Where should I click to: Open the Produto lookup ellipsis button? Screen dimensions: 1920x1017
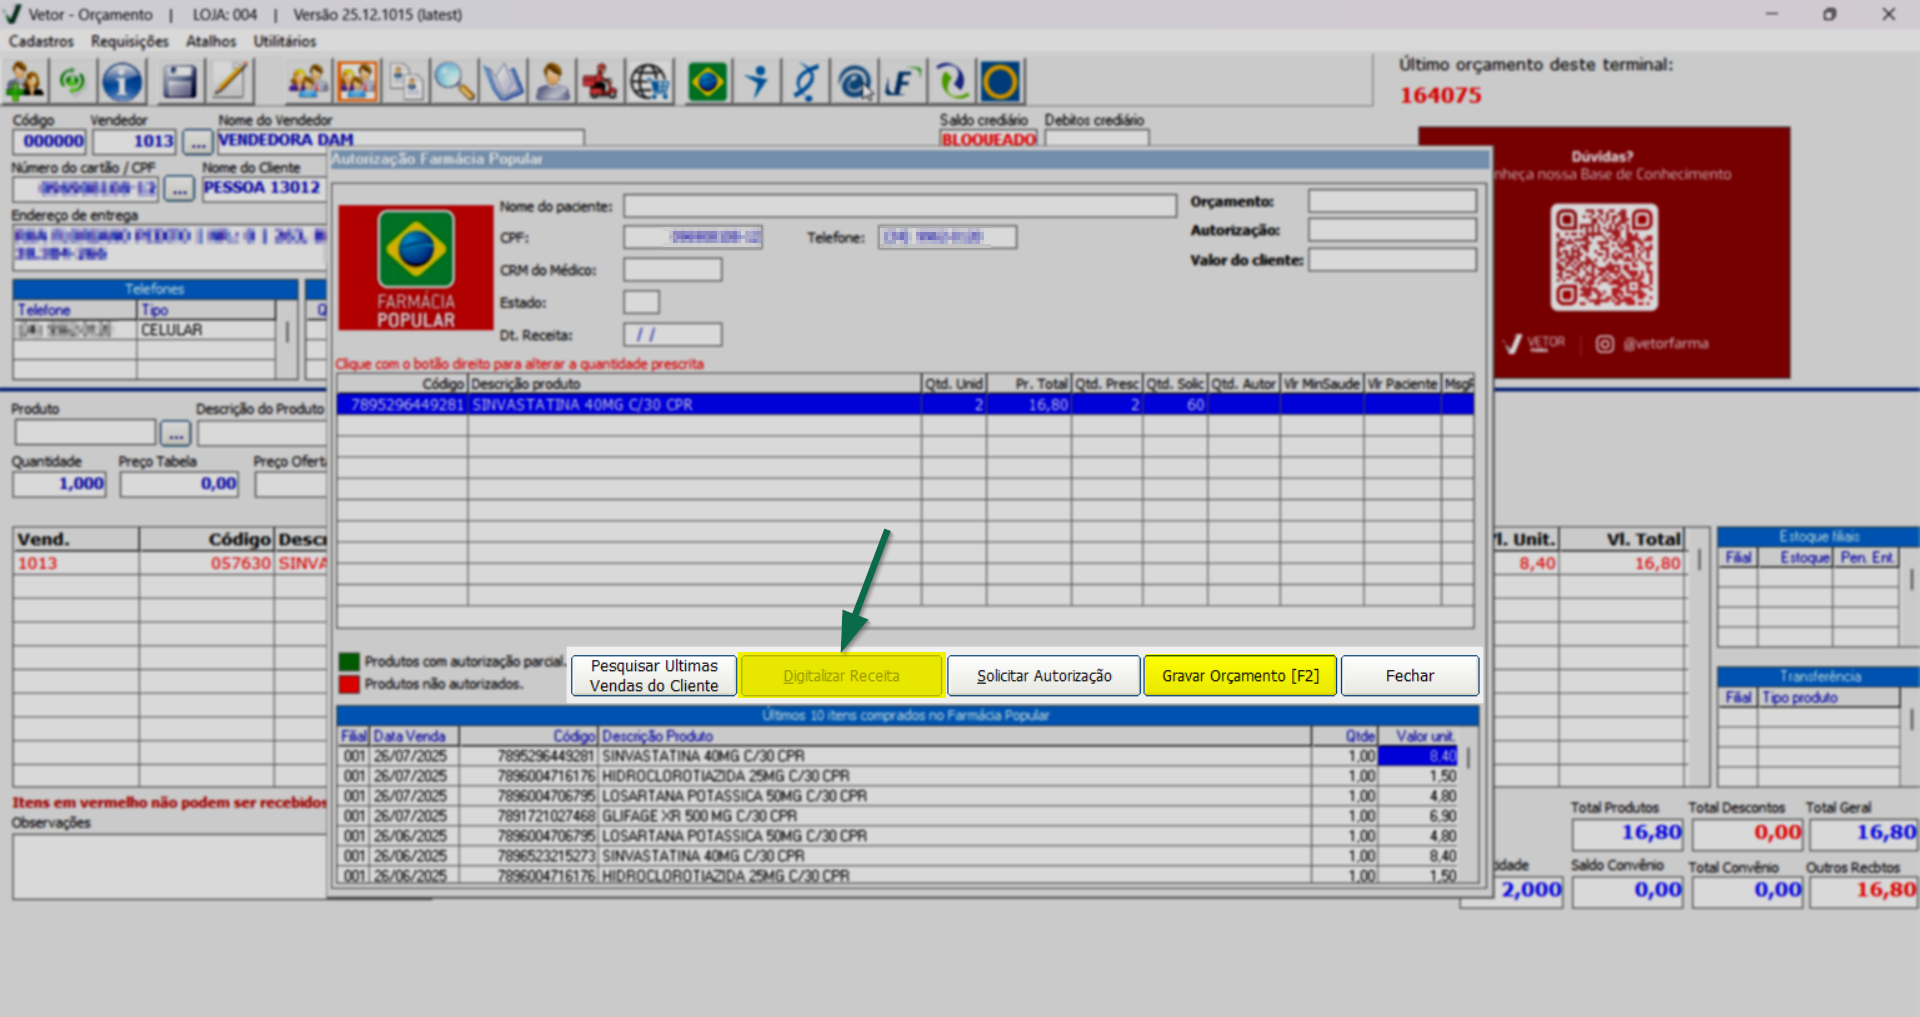tap(175, 434)
